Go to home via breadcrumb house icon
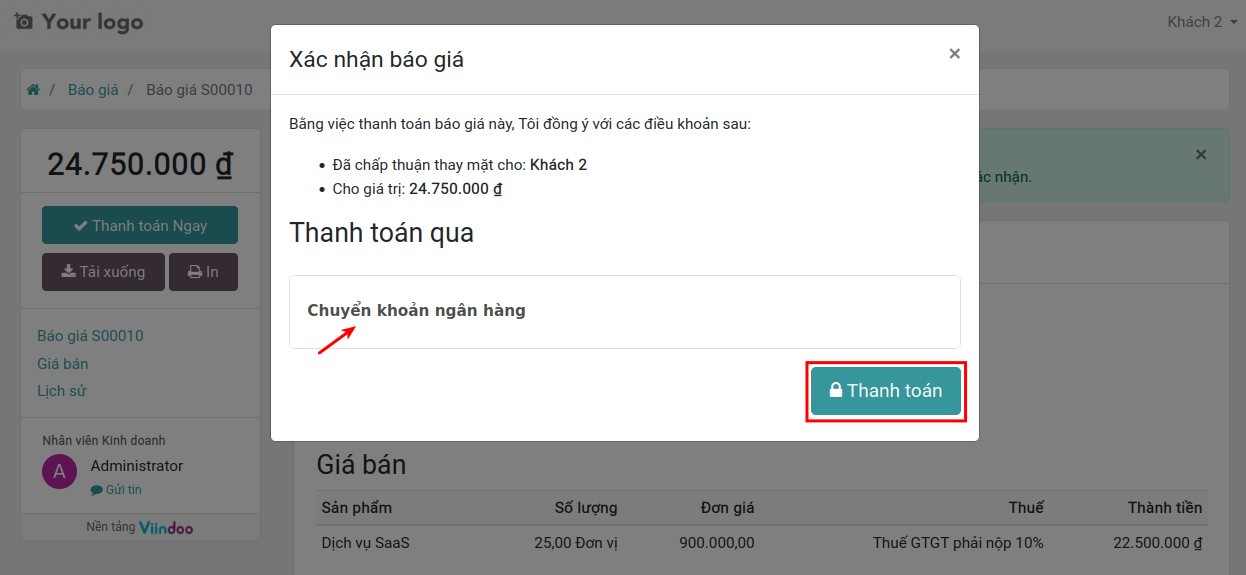Viewport: 1246px width, 575px height. (x=33, y=90)
